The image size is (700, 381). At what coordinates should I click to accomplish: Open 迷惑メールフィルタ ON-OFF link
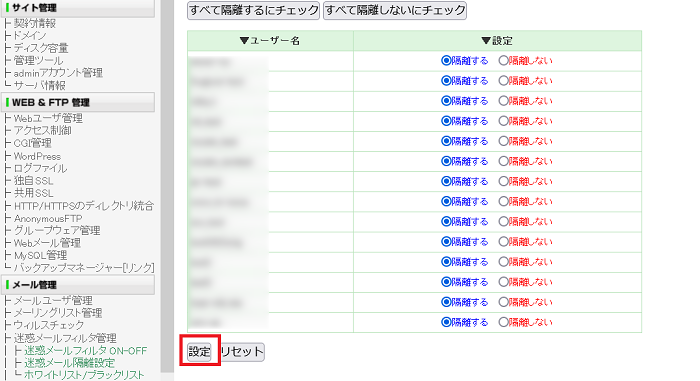click(x=86, y=351)
